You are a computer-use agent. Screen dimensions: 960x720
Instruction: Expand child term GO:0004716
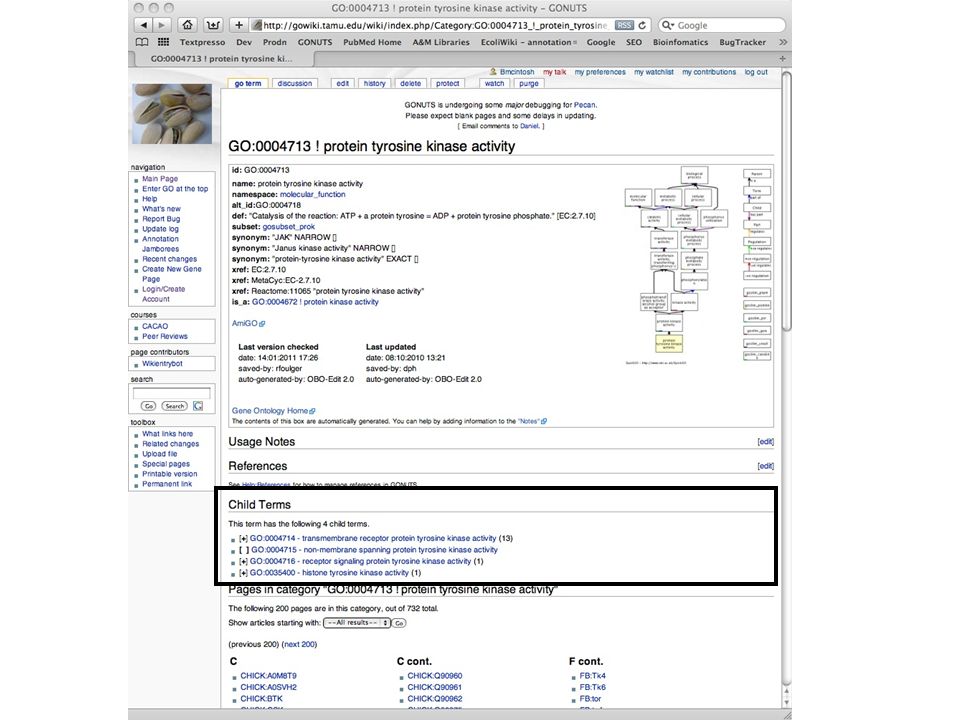243,561
